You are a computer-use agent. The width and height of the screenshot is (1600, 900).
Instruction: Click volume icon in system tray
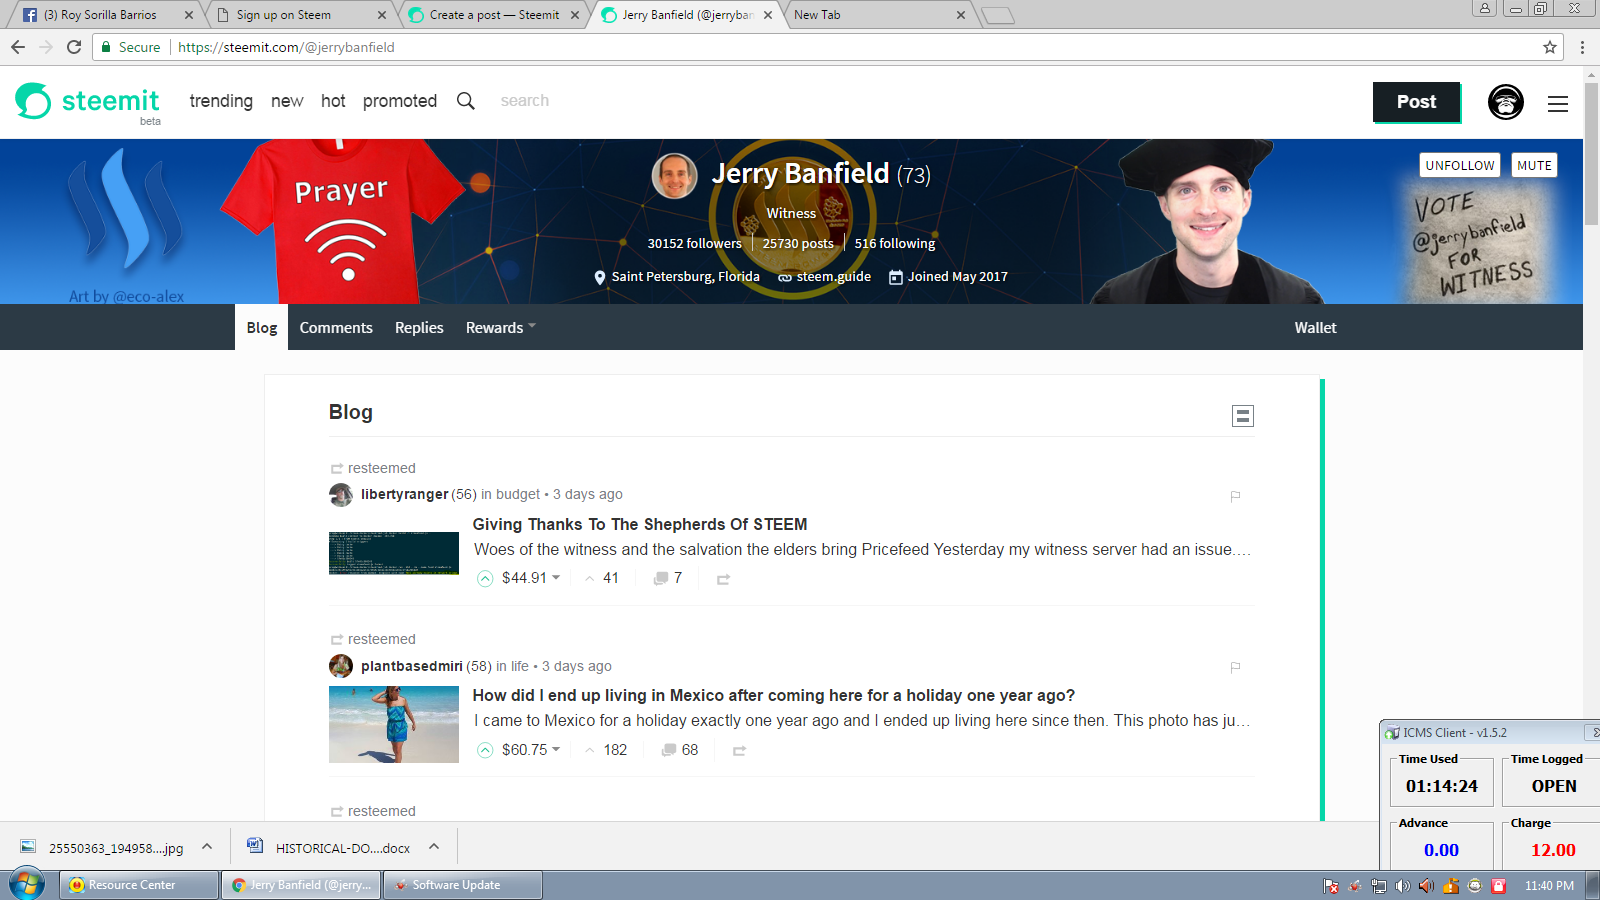tap(1403, 886)
